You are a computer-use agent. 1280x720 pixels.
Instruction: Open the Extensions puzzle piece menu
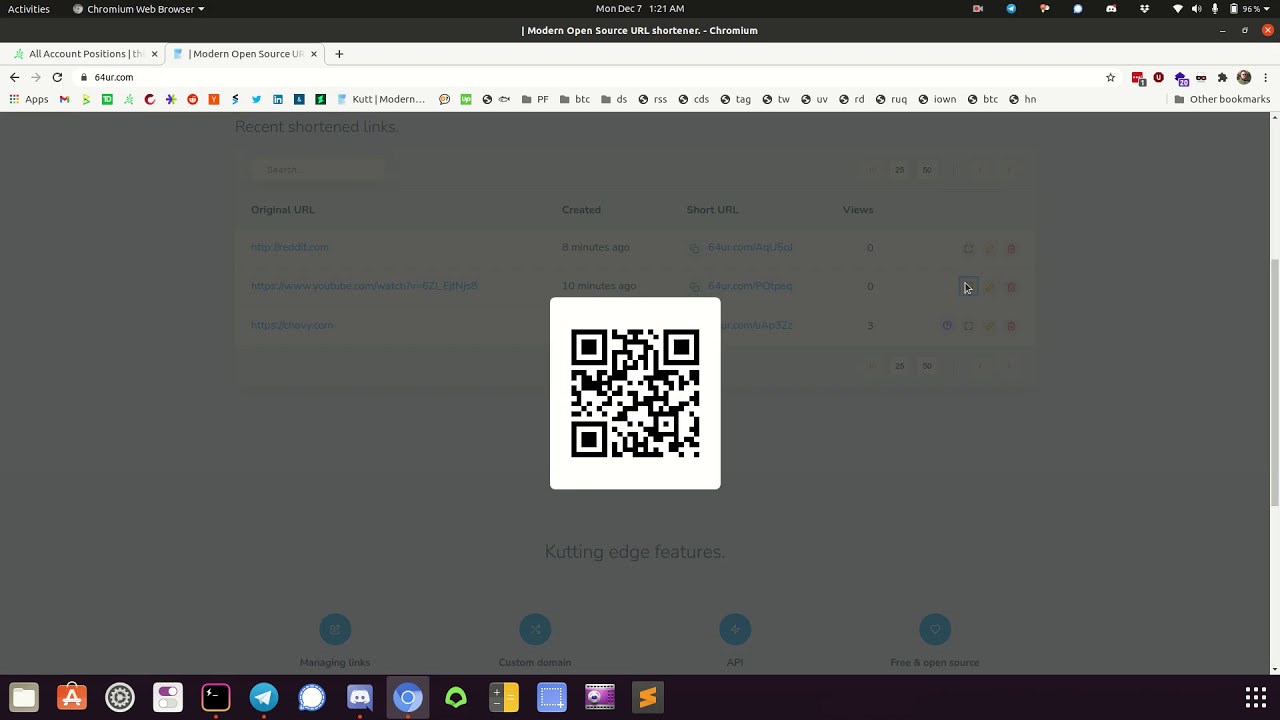1222,77
